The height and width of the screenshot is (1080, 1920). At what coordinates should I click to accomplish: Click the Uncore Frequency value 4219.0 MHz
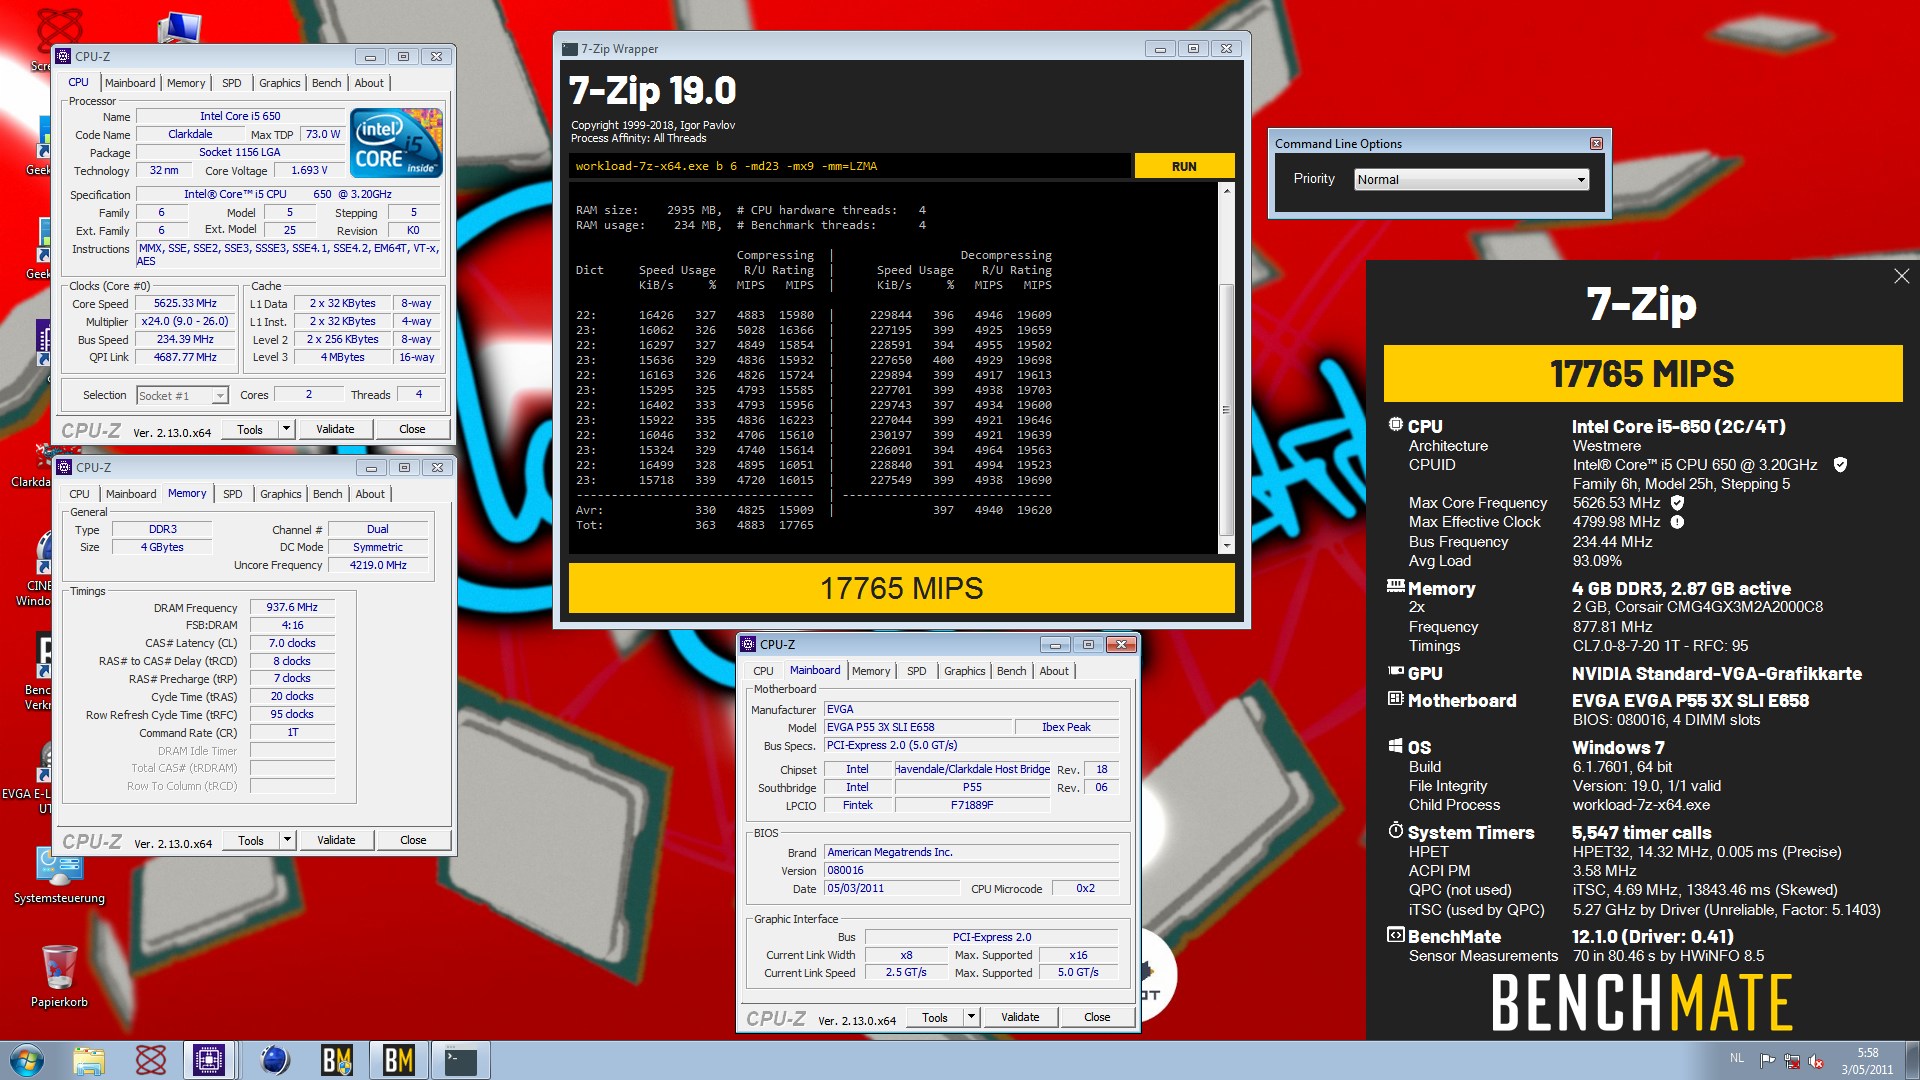pyautogui.click(x=378, y=565)
